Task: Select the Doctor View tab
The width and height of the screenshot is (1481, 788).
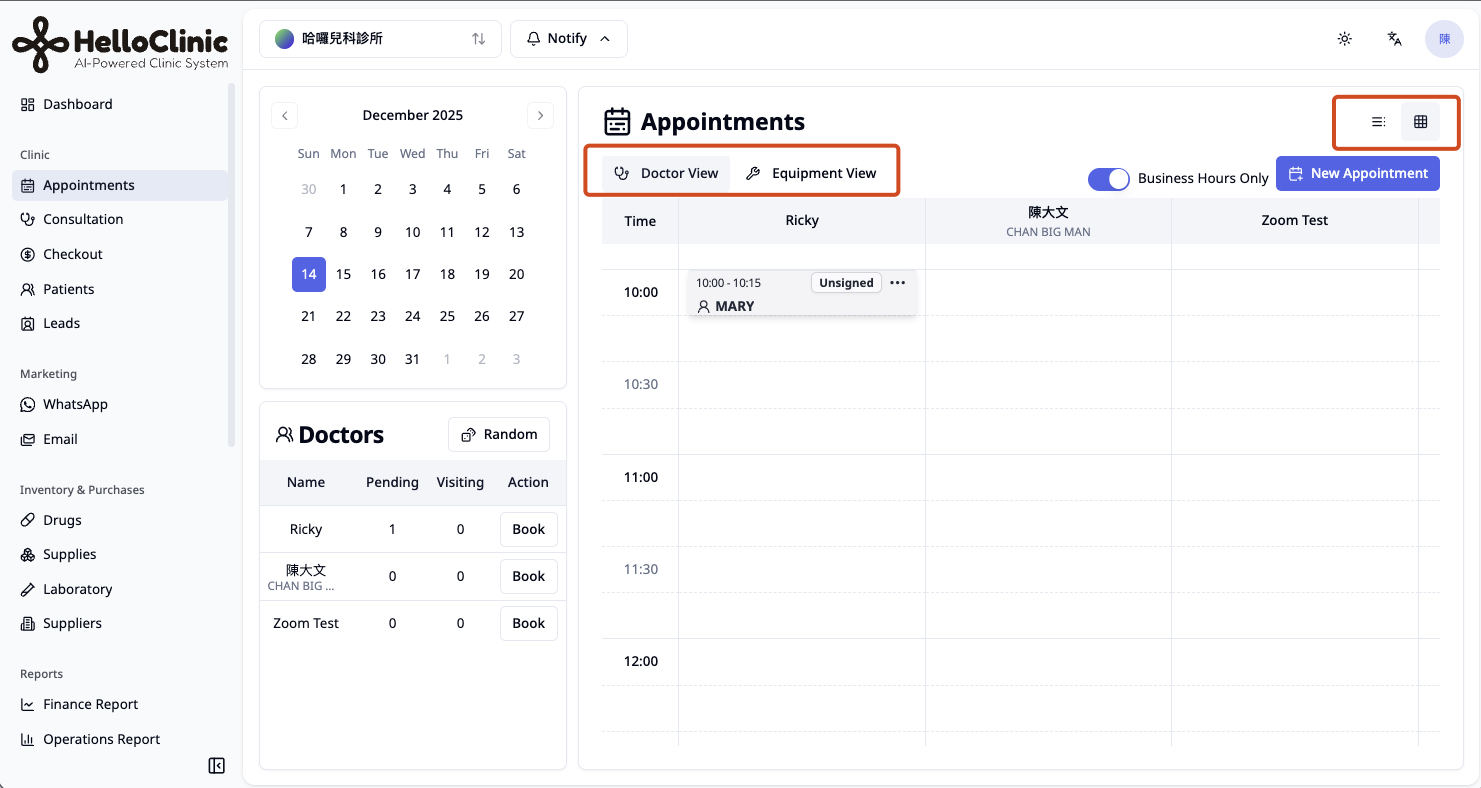Action: click(666, 173)
